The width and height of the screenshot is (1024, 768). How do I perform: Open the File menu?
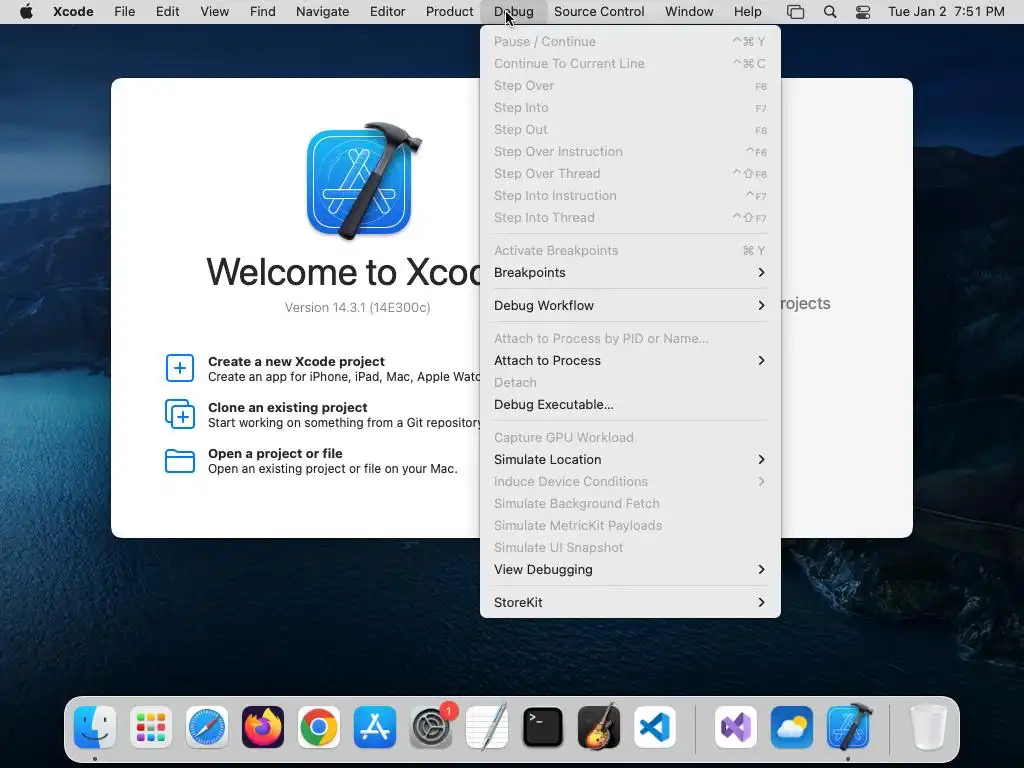[x=124, y=11]
